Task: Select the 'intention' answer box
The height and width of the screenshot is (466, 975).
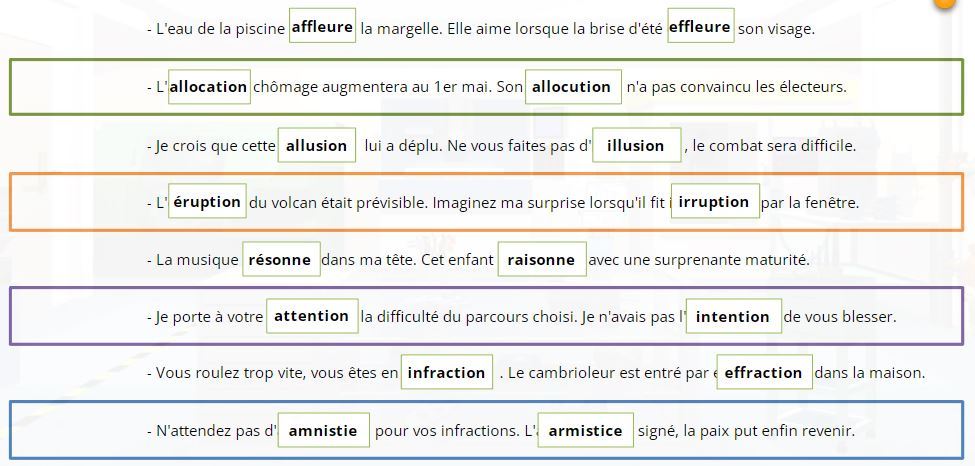Action: (734, 316)
